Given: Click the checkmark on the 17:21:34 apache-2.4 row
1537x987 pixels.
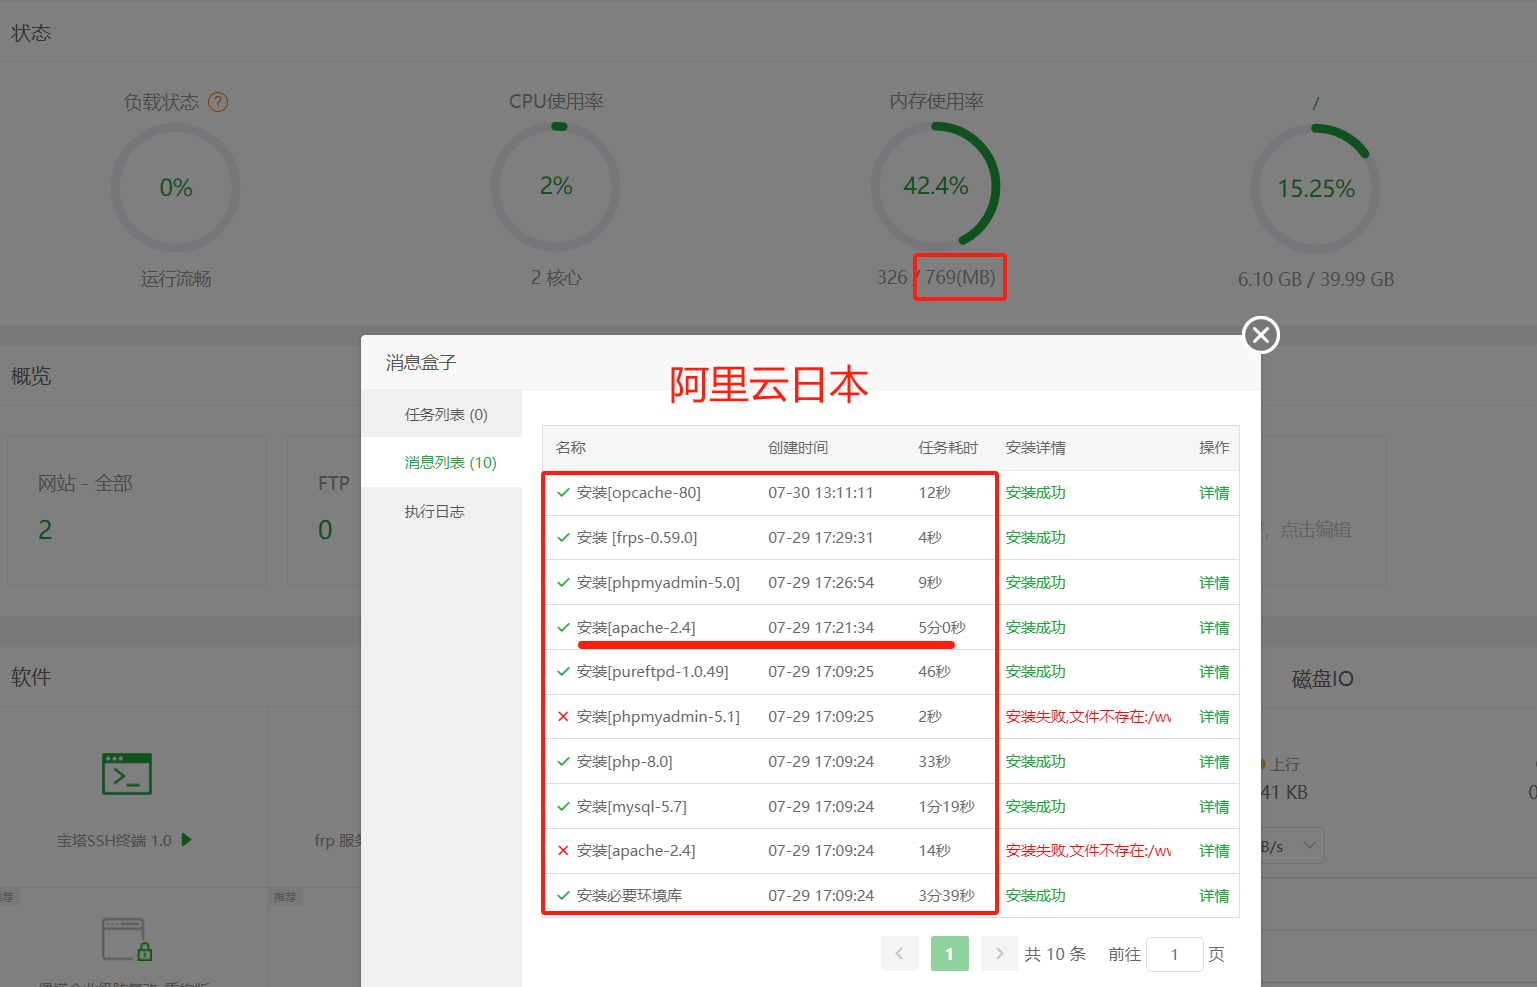Looking at the screenshot, I should (563, 628).
